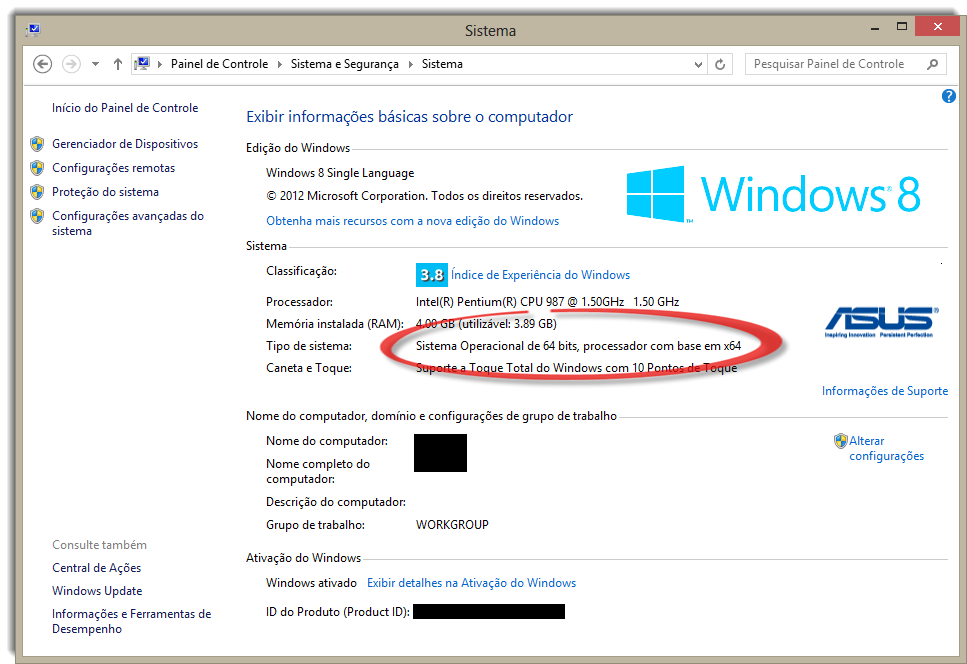This screenshot has height=664, width=967.
Task: Click the processor value Intel(R) Pentium(R) CPU 987
Action: pos(548,302)
